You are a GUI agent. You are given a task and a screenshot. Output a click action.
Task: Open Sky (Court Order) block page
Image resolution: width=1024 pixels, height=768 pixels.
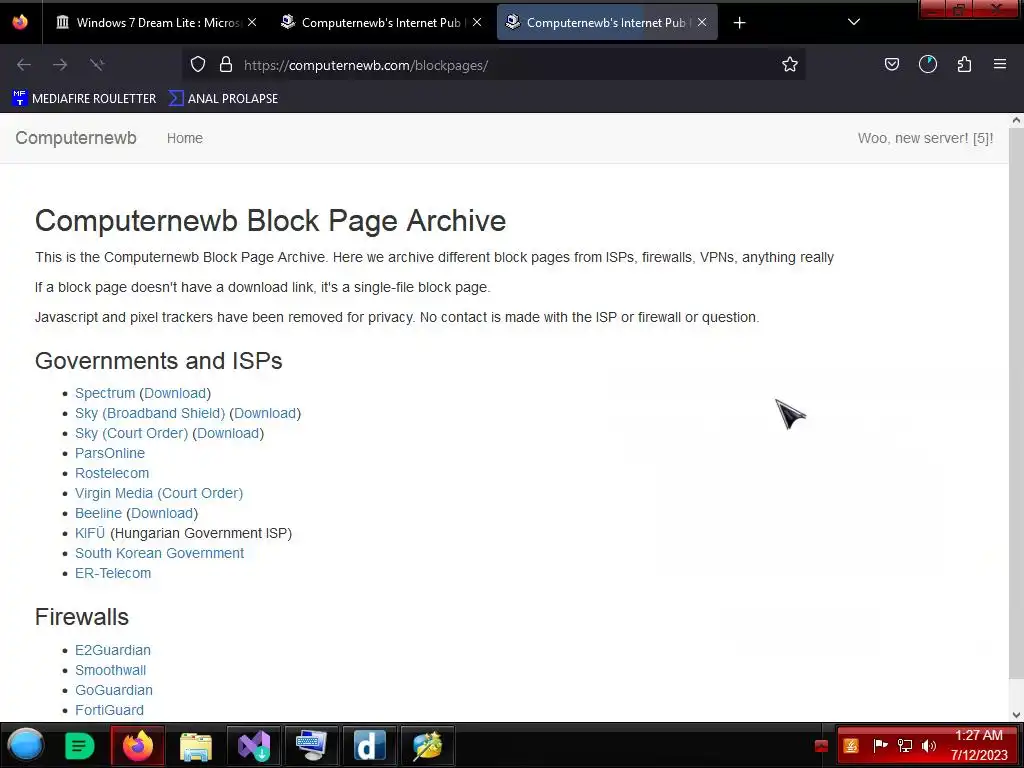(131, 434)
